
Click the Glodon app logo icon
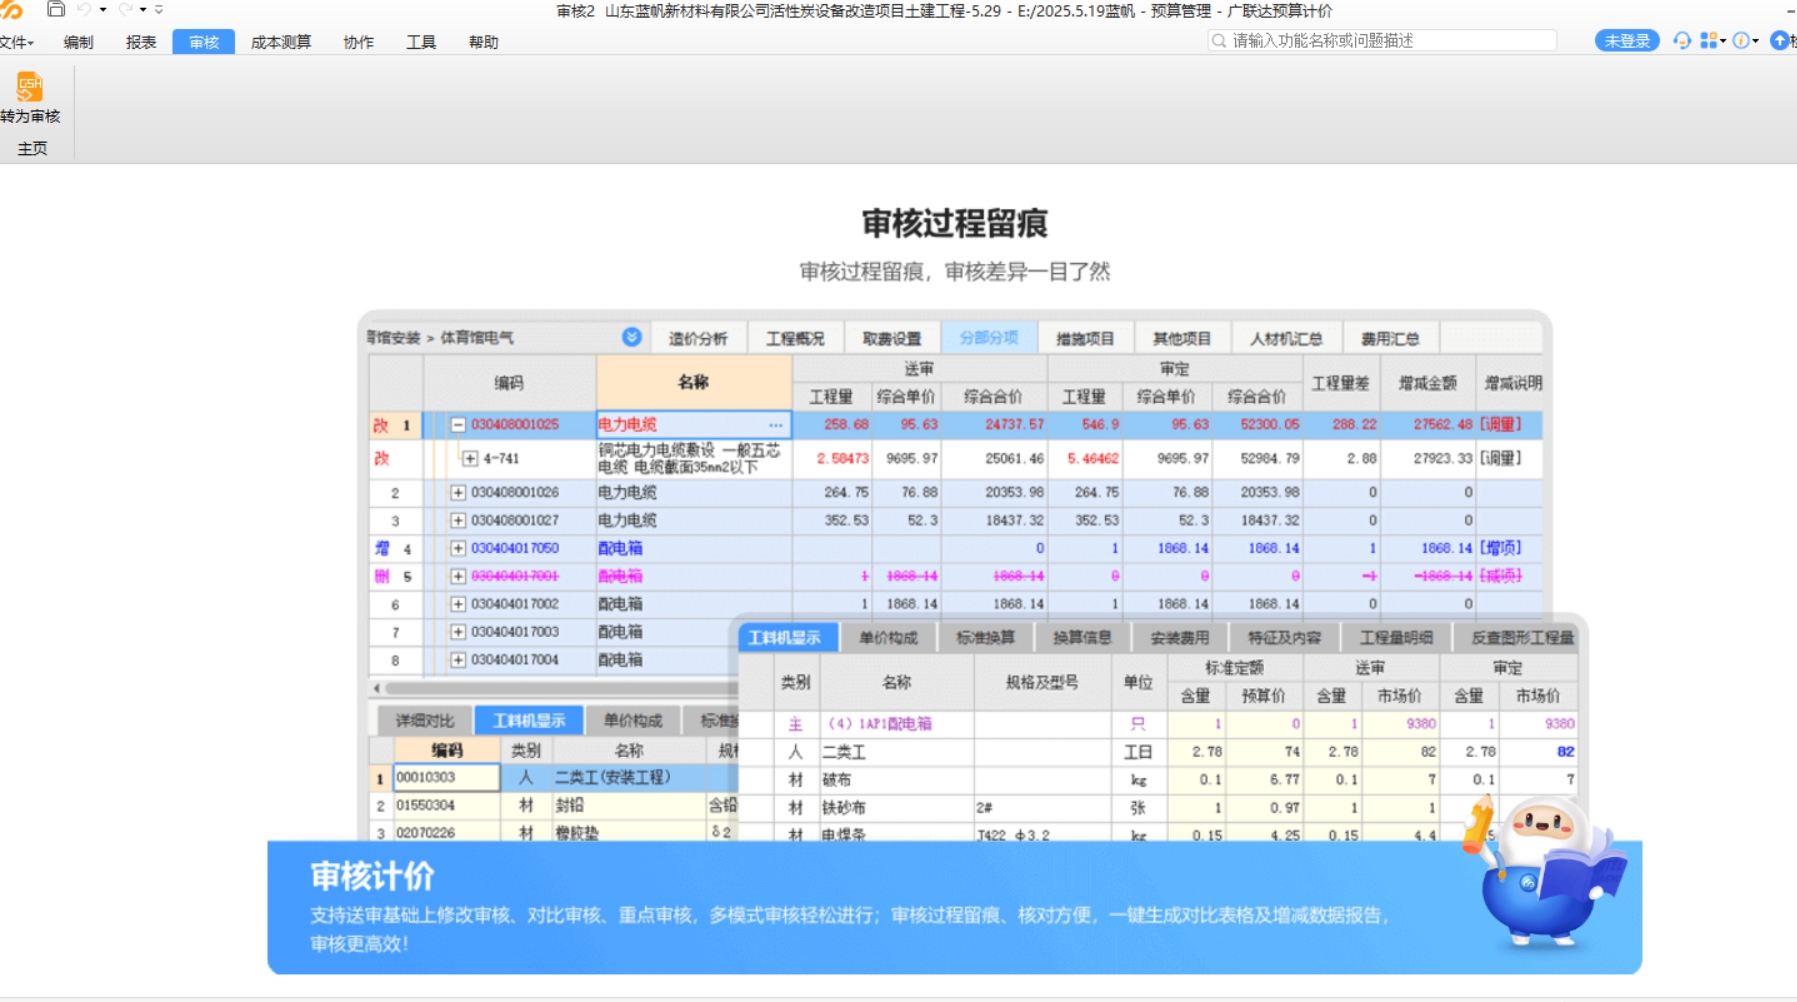[10, 9]
